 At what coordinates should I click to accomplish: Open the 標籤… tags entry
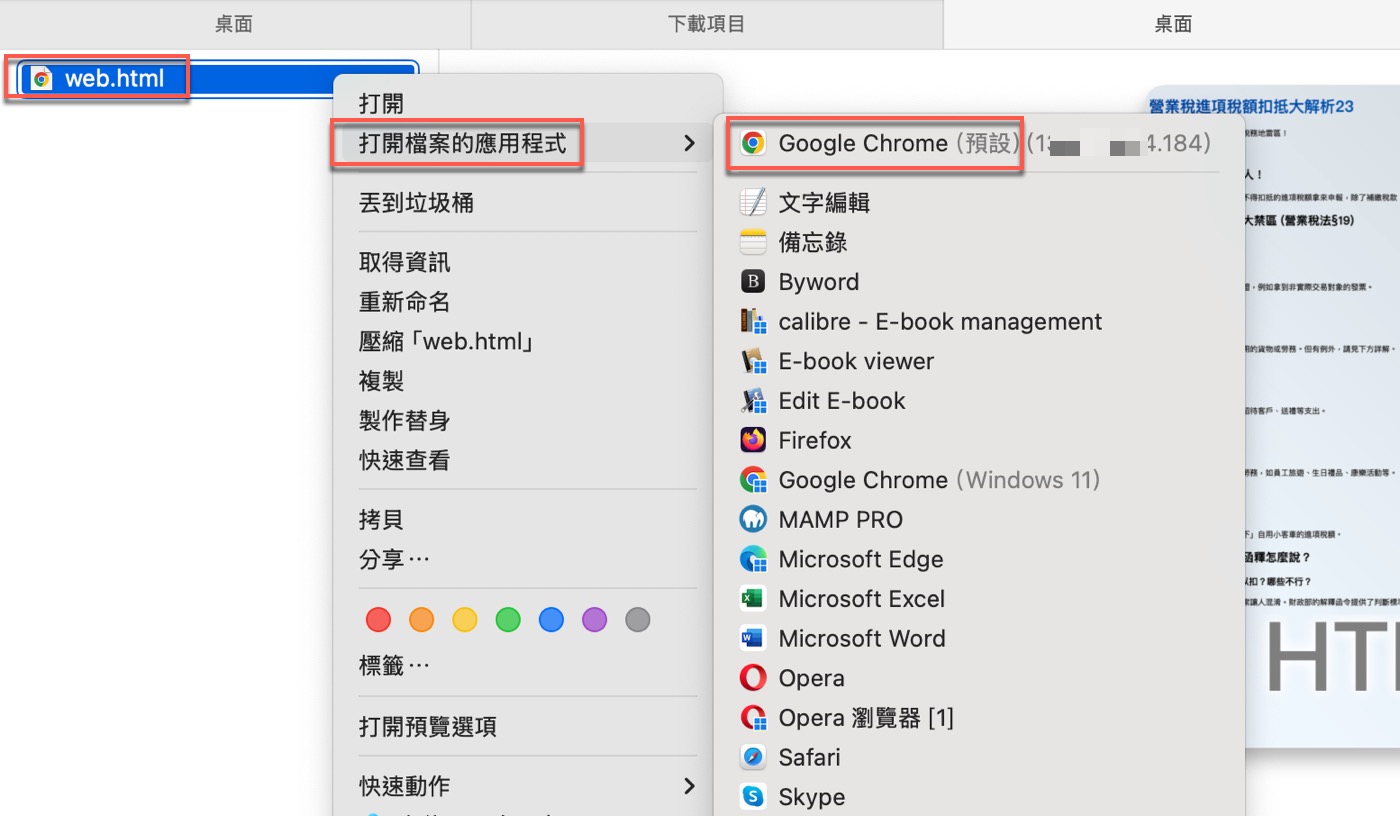pos(394,665)
